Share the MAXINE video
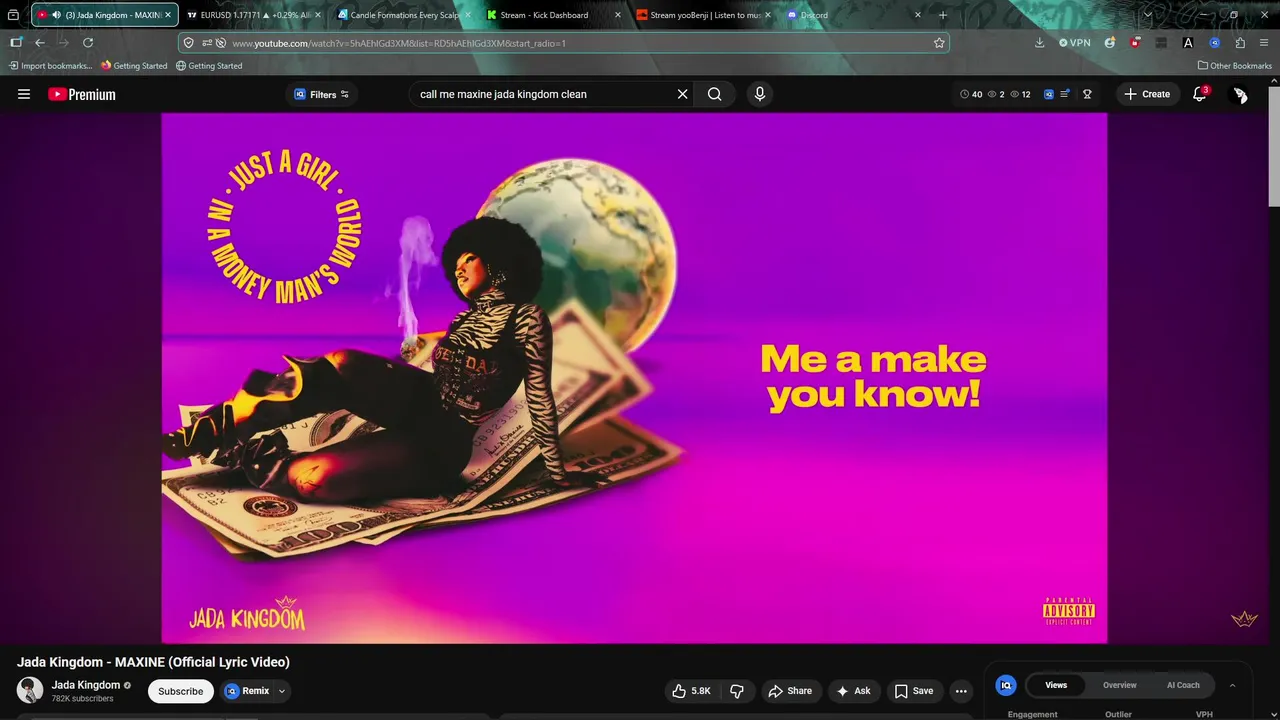1280x720 pixels. (x=789, y=691)
